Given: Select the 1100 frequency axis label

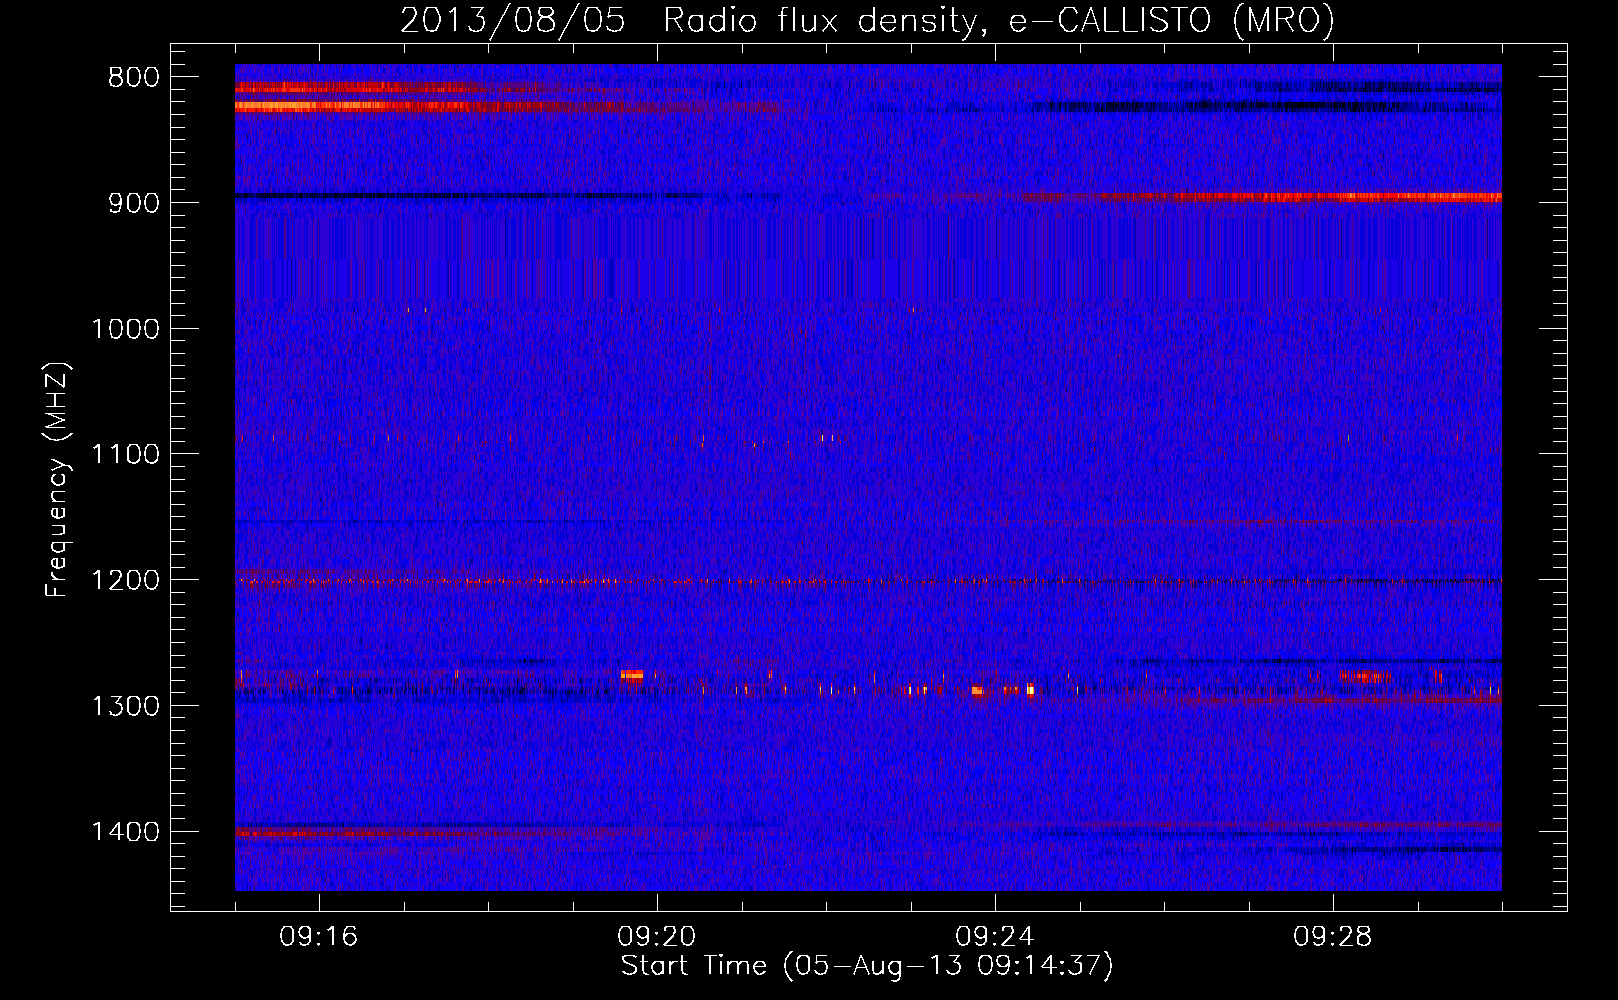Looking at the screenshot, I should coord(125,454).
